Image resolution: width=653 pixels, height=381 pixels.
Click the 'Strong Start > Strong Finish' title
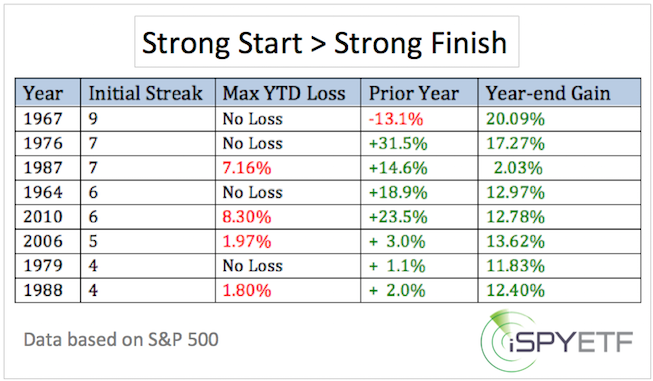[324, 43]
